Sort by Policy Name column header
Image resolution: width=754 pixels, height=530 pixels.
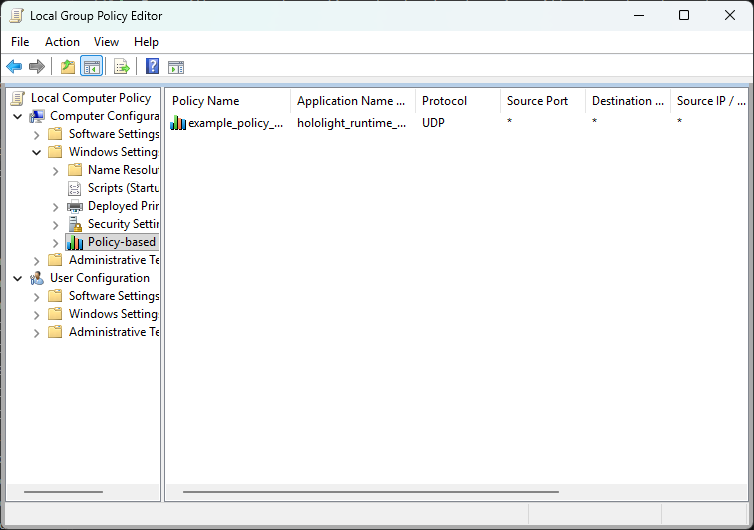[x=228, y=101]
